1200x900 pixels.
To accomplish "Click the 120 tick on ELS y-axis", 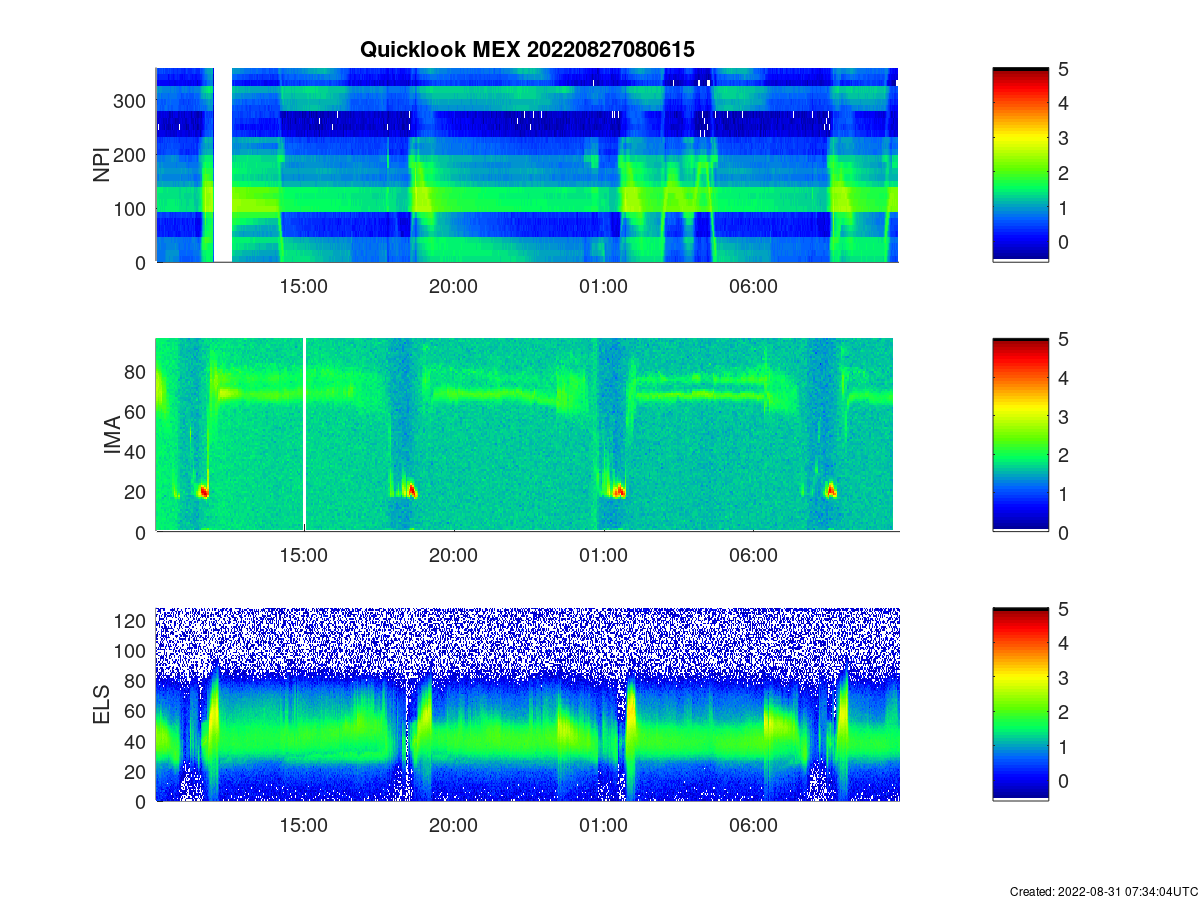I will (132, 621).
